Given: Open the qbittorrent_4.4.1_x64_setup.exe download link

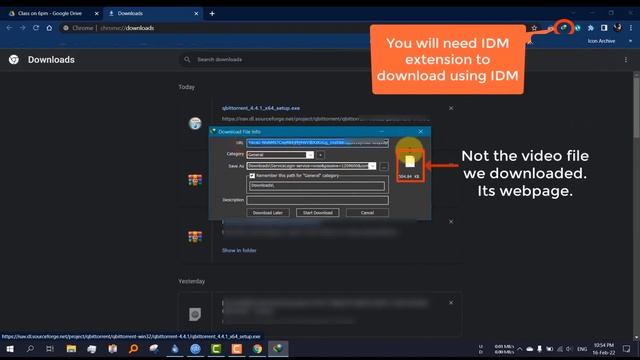Looking at the screenshot, I should 261,108.
